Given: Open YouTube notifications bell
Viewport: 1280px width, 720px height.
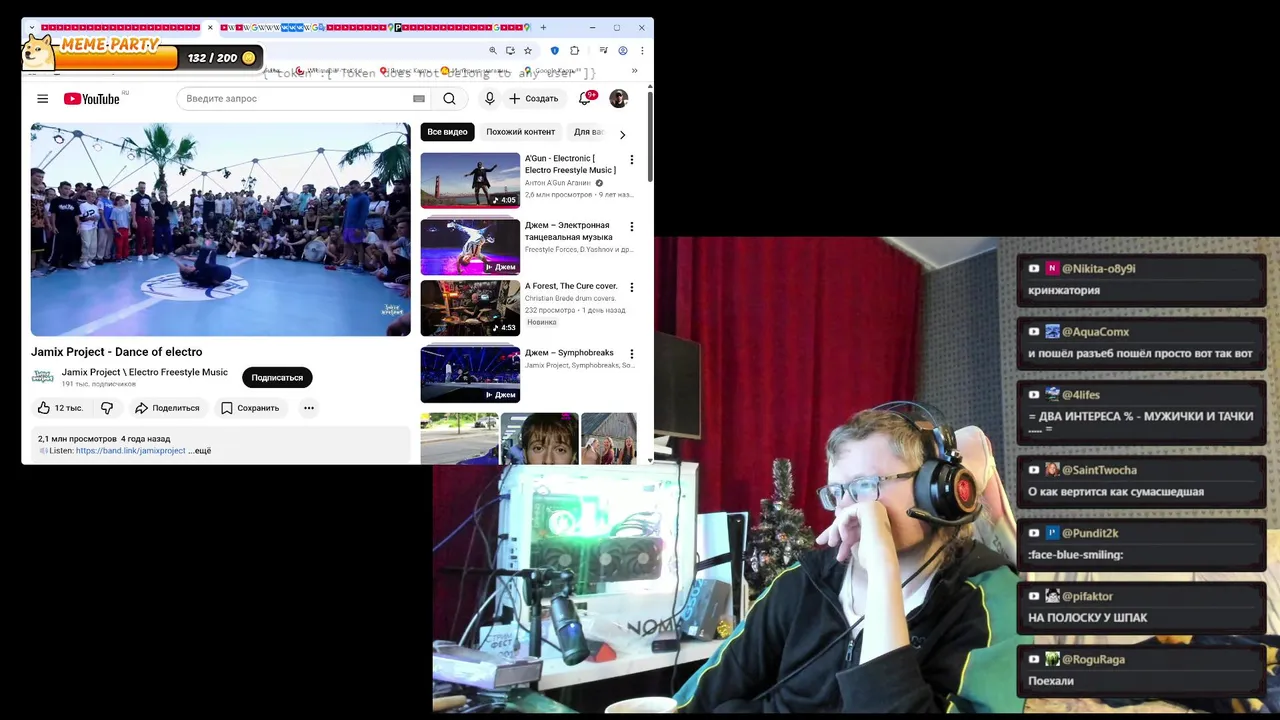Looking at the screenshot, I should pos(585,98).
